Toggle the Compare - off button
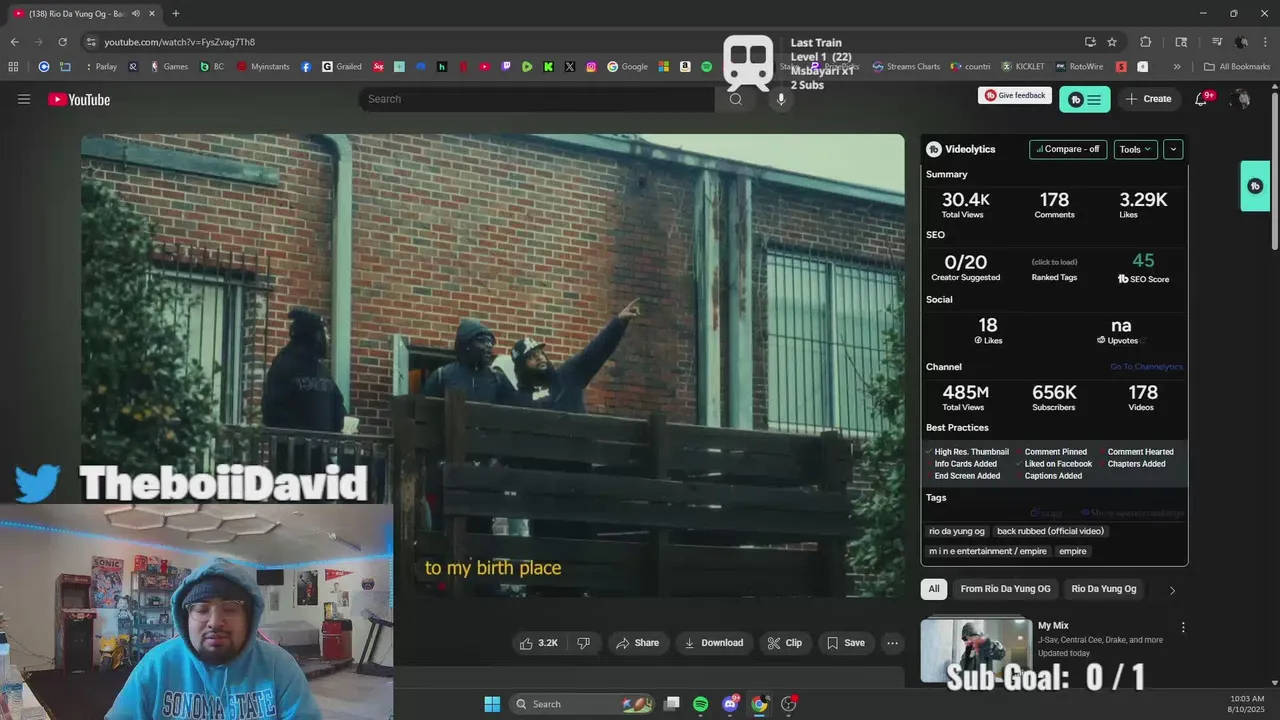This screenshot has width=1280, height=720. coord(1068,149)
